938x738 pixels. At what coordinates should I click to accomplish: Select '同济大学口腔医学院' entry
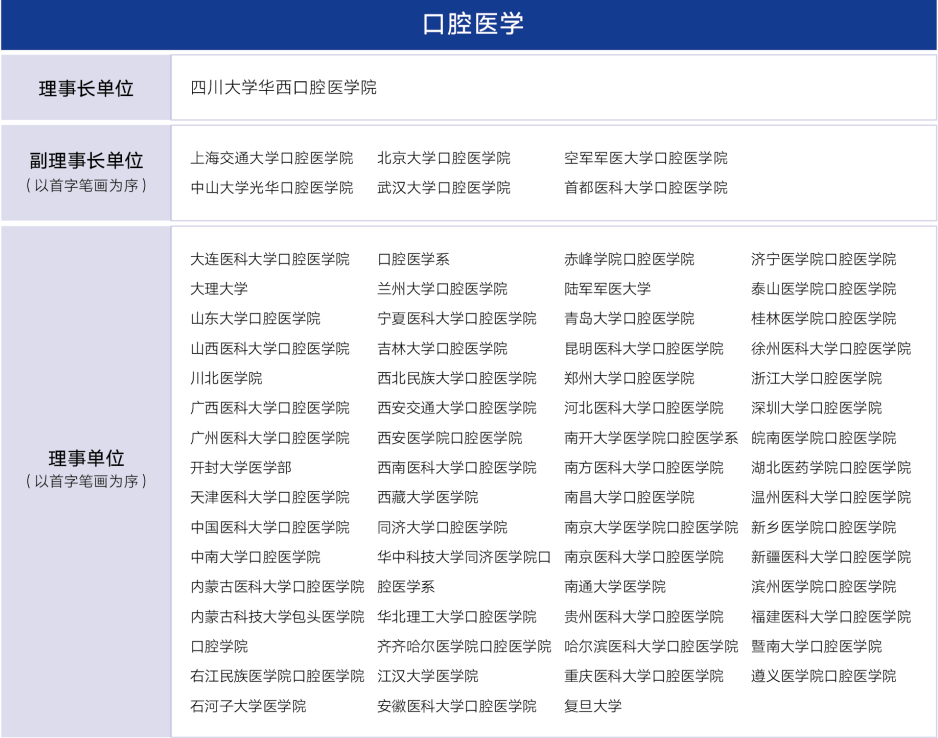tap(442, 527)
